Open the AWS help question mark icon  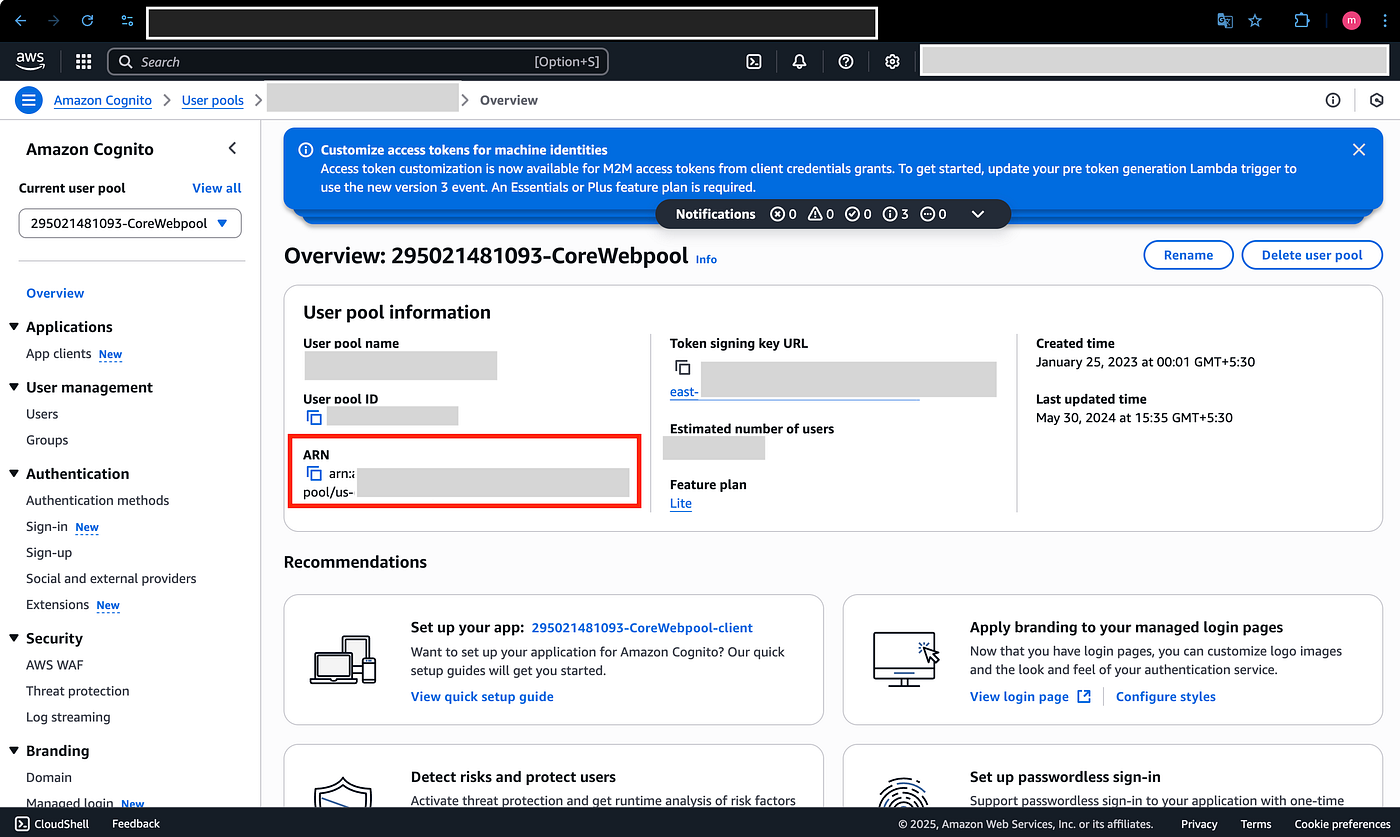tap(846, 62)
